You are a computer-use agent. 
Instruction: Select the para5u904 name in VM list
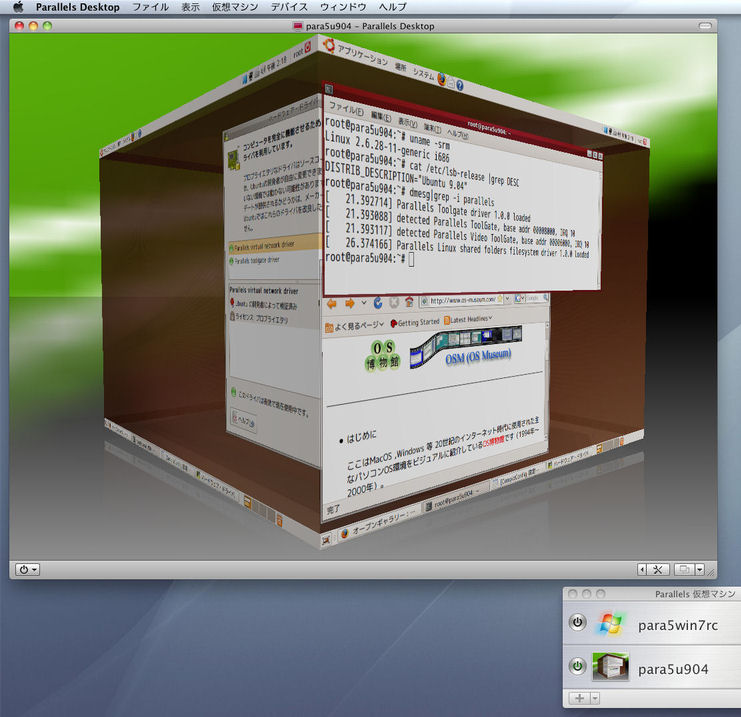click(673, 669)
